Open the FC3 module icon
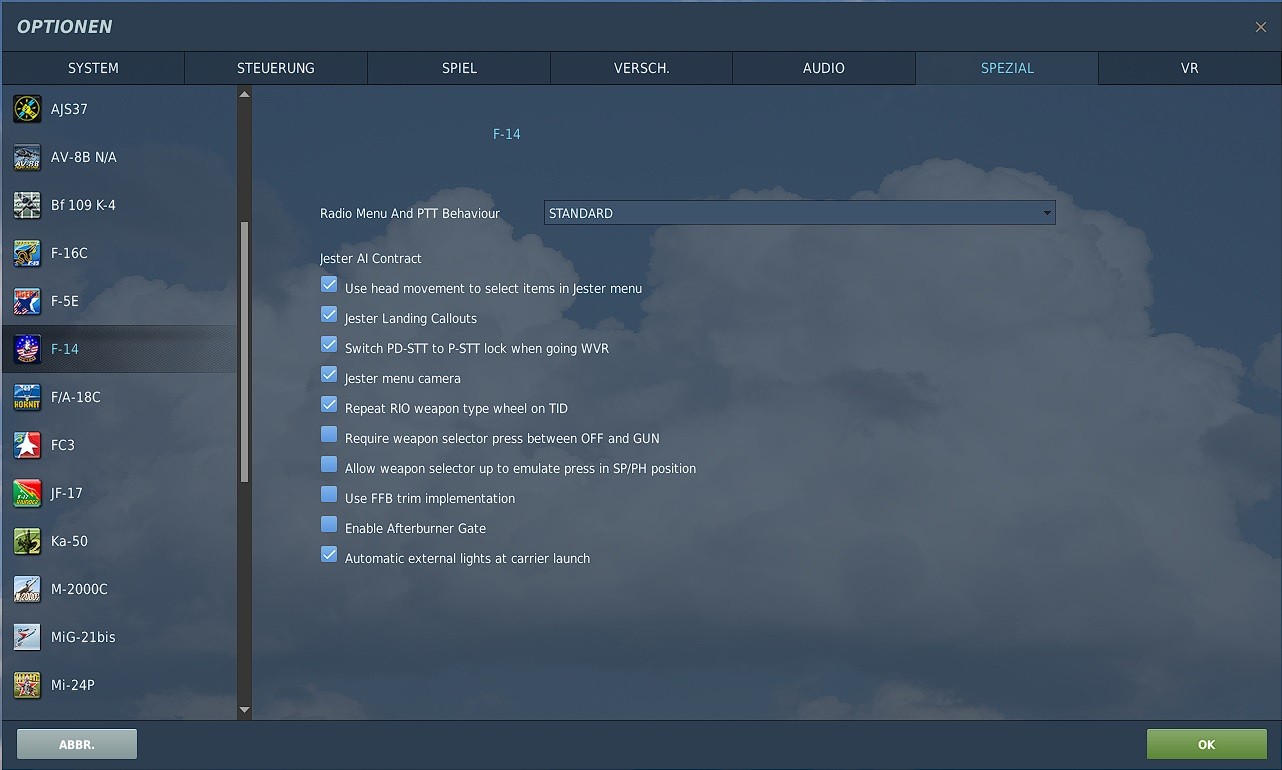Screen dimensions: 1282x770 point(27,445)
